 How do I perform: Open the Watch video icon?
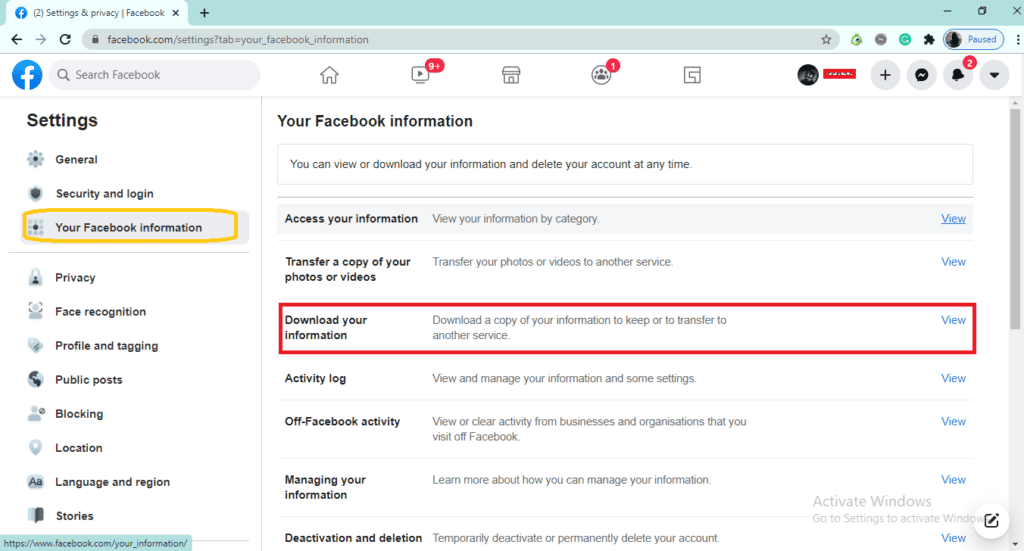[420, 75]
